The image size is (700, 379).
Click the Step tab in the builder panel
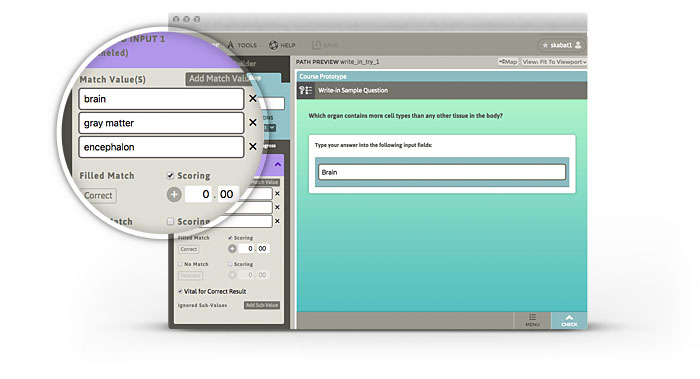point(255,78)
